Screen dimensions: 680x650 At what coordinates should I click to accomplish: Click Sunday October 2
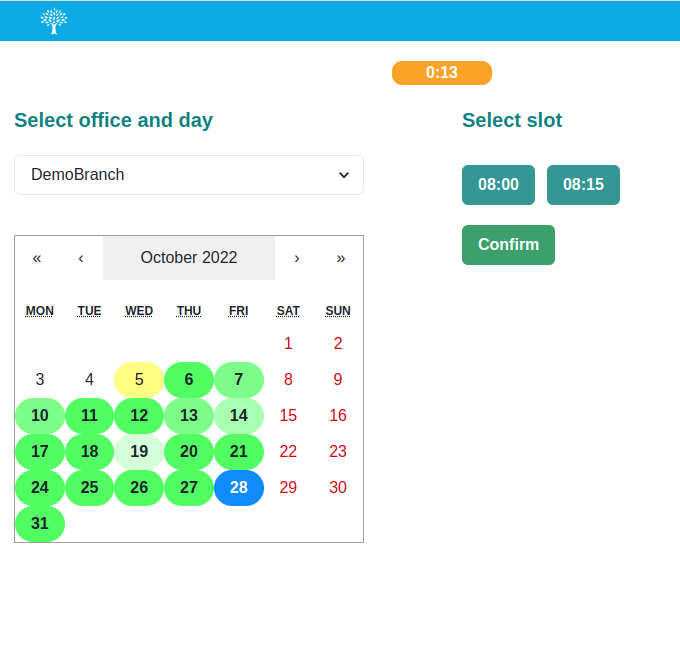click(x=338, y=343)
